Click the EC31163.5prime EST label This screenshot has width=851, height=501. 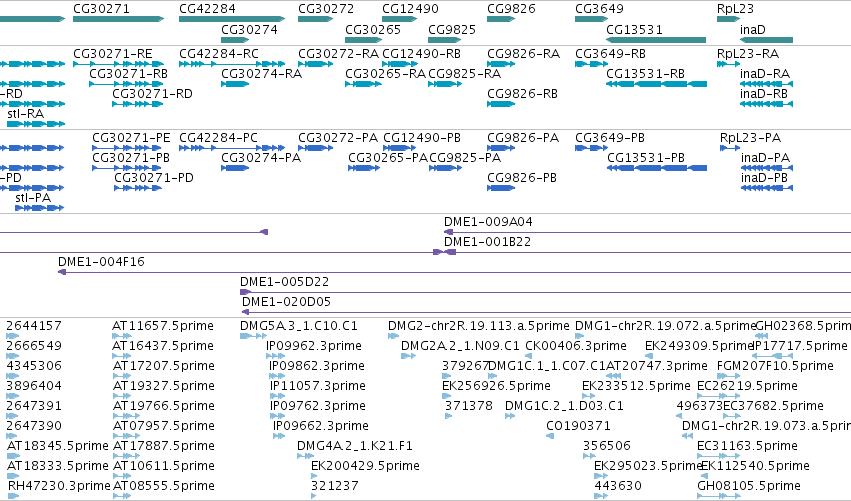747,446
